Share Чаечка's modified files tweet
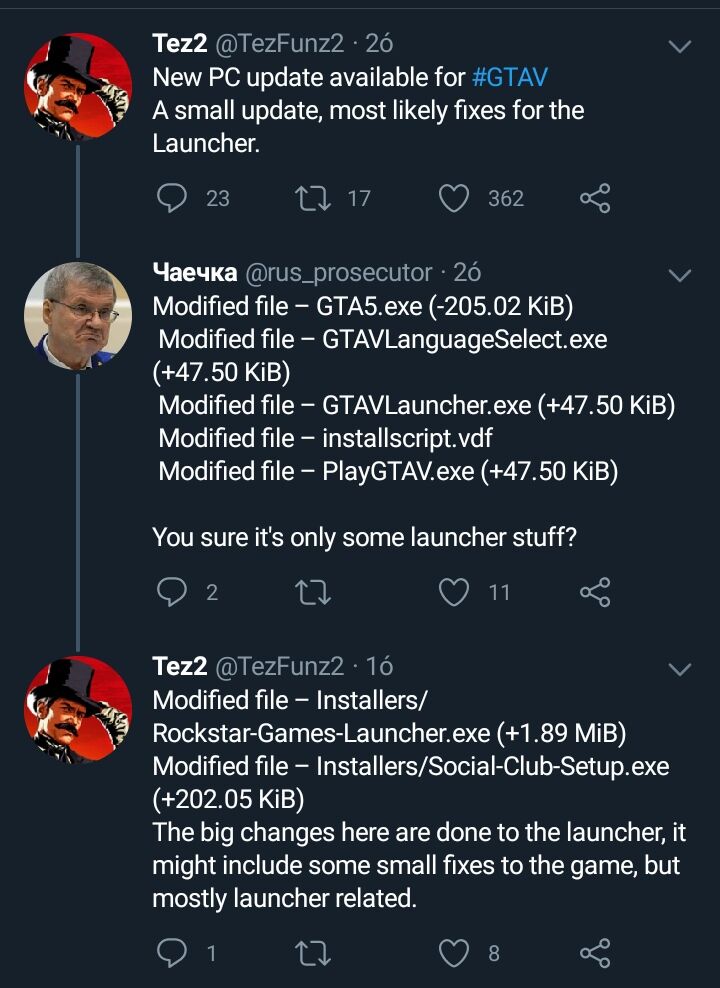The height and width of the screenshot is (988, 720). pos(595,592)
